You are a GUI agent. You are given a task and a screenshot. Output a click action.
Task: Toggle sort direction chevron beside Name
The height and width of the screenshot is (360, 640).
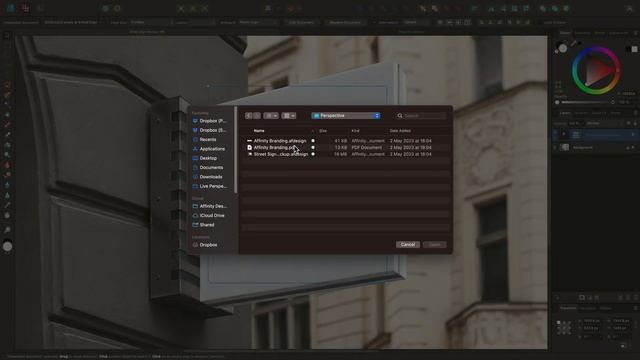click(x=313, y=131)
